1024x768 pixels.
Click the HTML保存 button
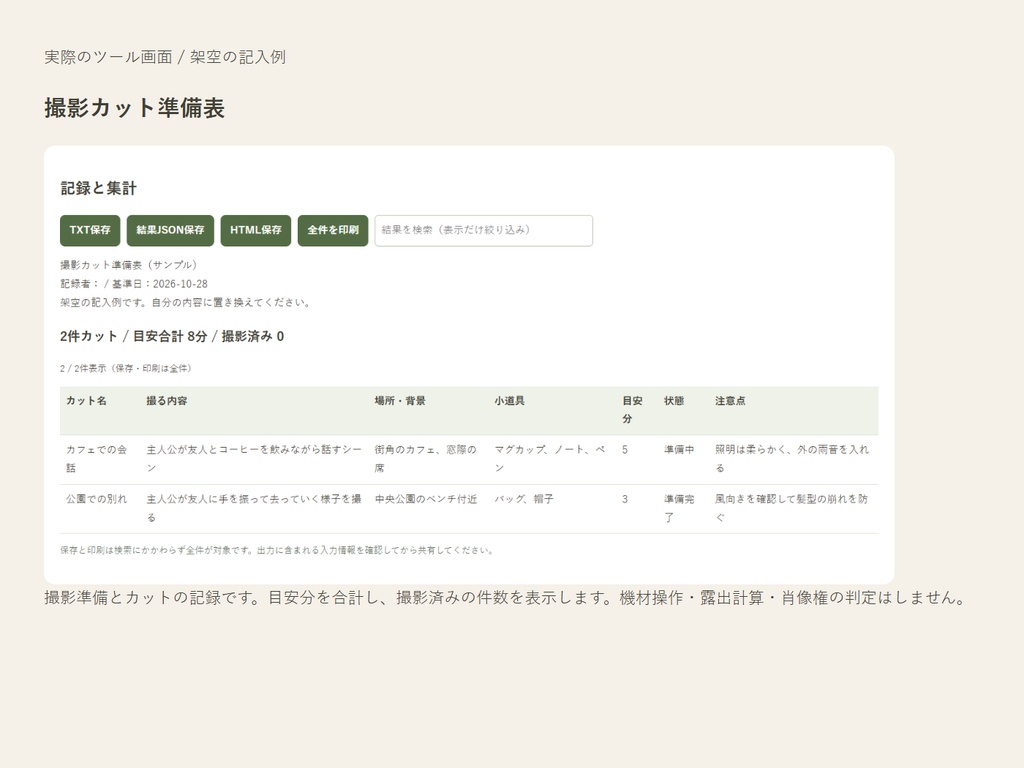click(256, 231)
